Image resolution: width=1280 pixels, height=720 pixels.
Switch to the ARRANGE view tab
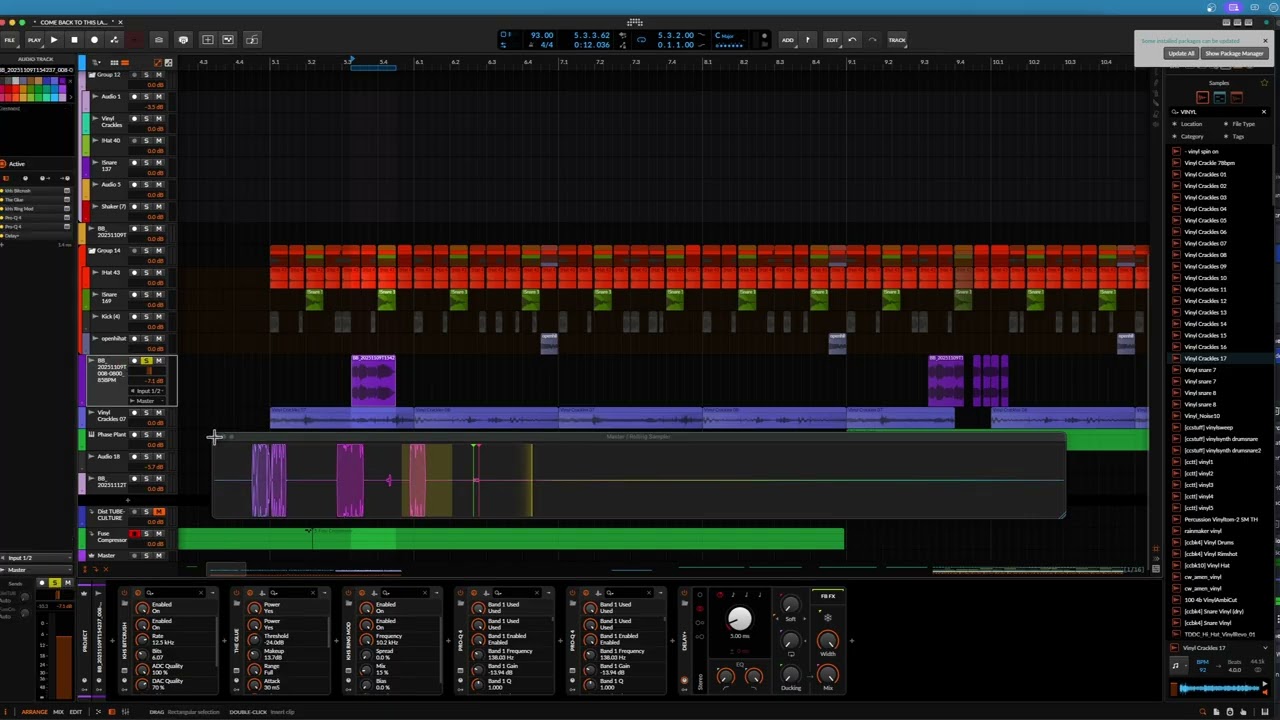click(x=34, y=712)
